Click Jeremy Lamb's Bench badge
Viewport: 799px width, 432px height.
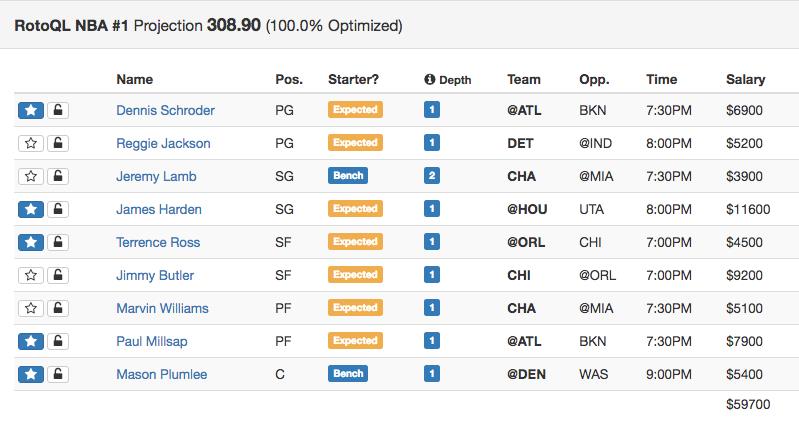[x=348, y=176]
